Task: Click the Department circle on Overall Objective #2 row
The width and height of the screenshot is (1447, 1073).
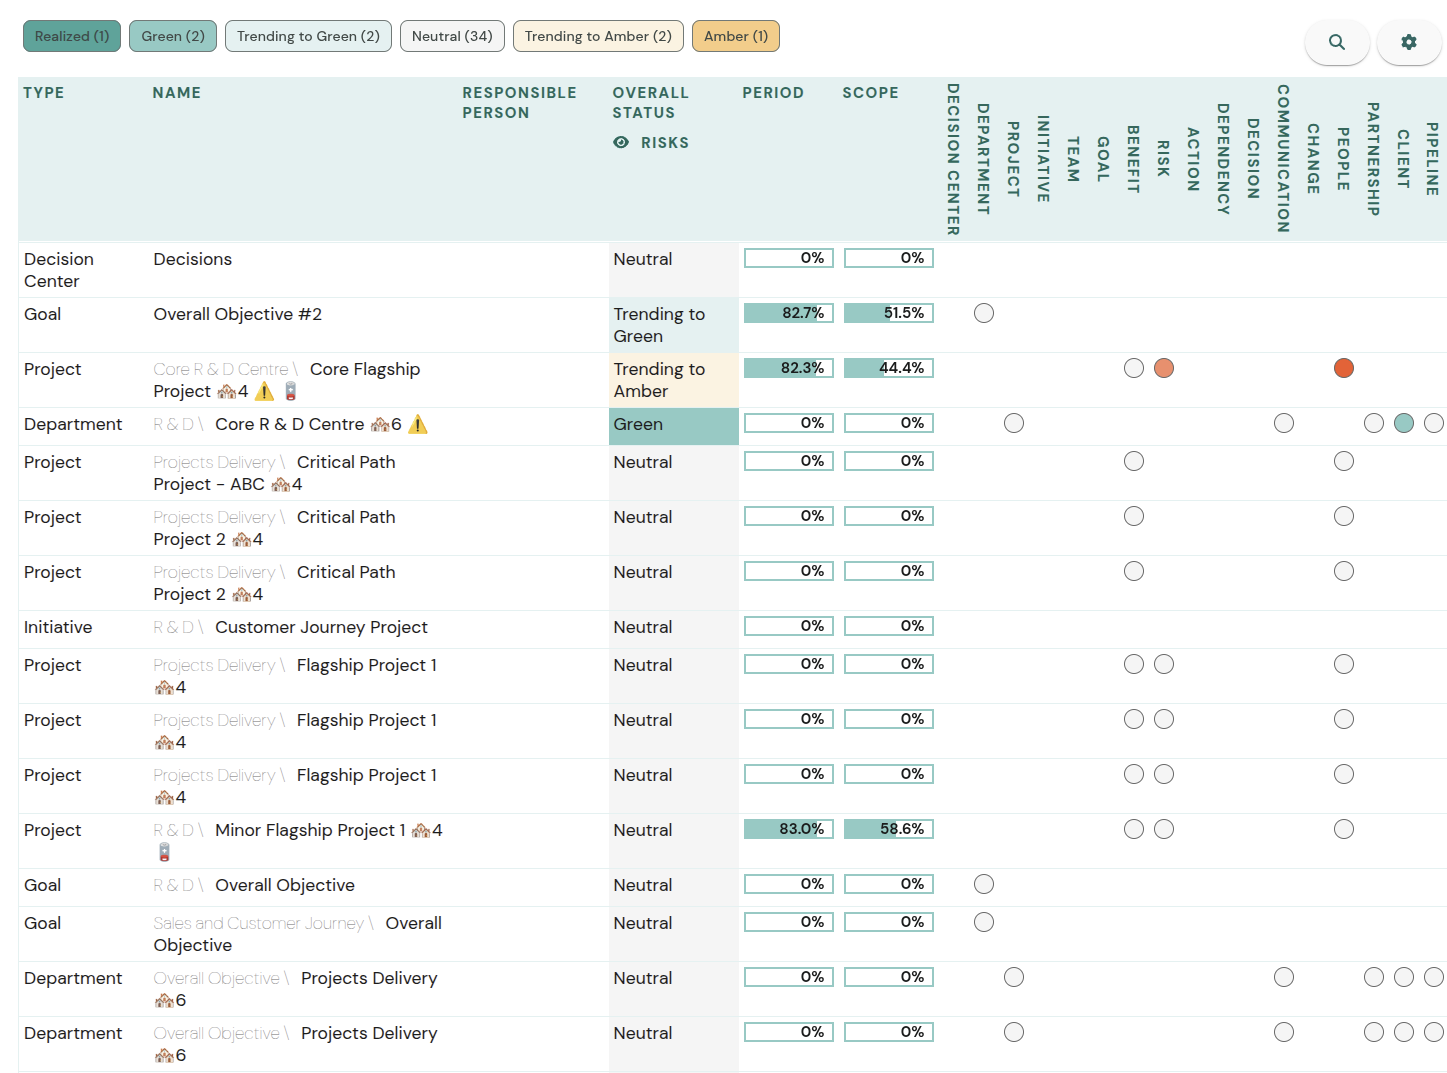Action: pyautogui.click(x=984, y=313)
